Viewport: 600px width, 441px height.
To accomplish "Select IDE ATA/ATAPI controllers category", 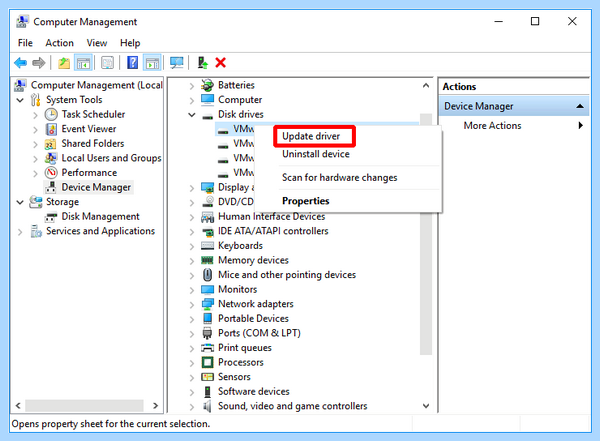I will coord(273,231).
